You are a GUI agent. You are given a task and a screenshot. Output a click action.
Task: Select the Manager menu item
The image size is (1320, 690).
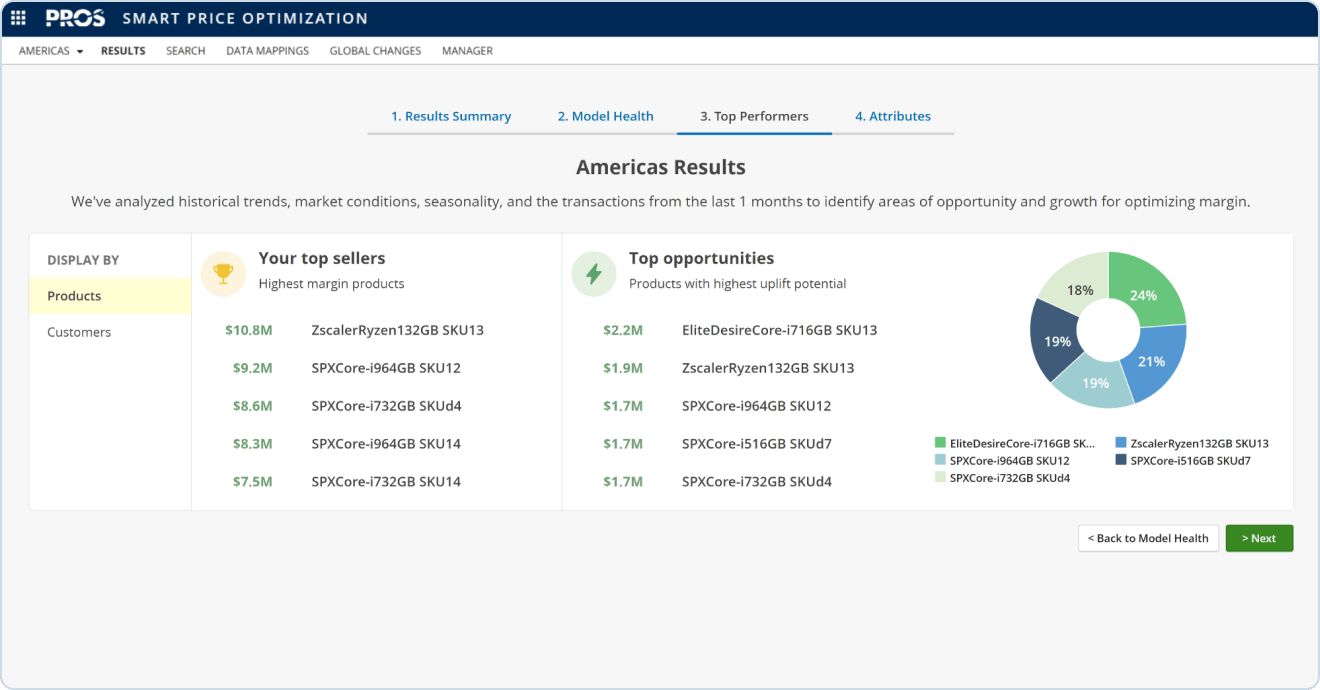point(467,51)
